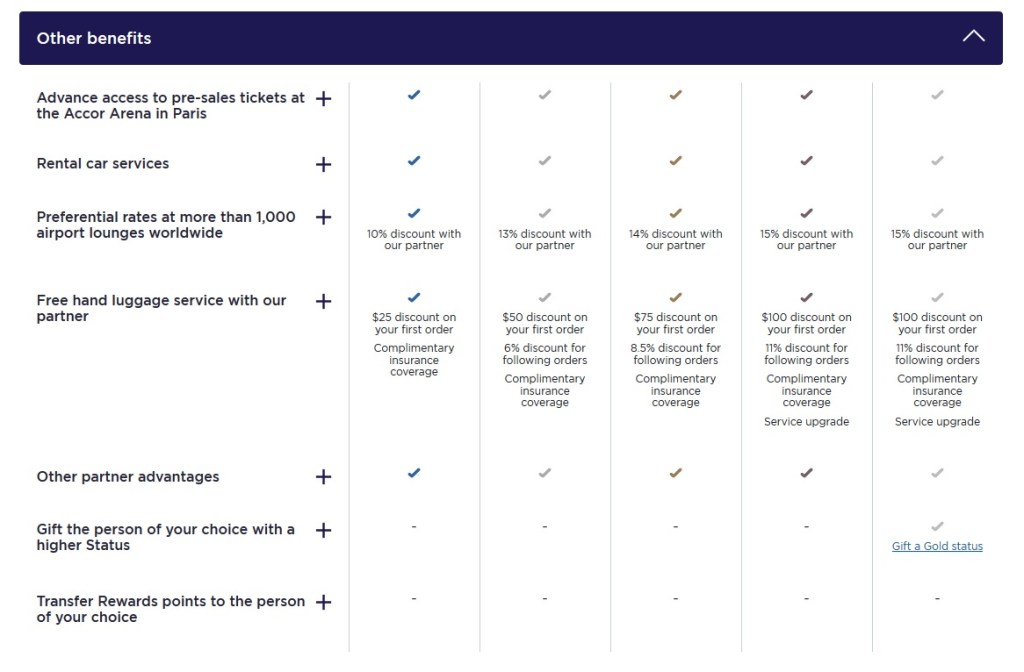1024x672 pixels.
Task: Expand Preferential rates at airport lounges row
Action: (x=323, y=218)
